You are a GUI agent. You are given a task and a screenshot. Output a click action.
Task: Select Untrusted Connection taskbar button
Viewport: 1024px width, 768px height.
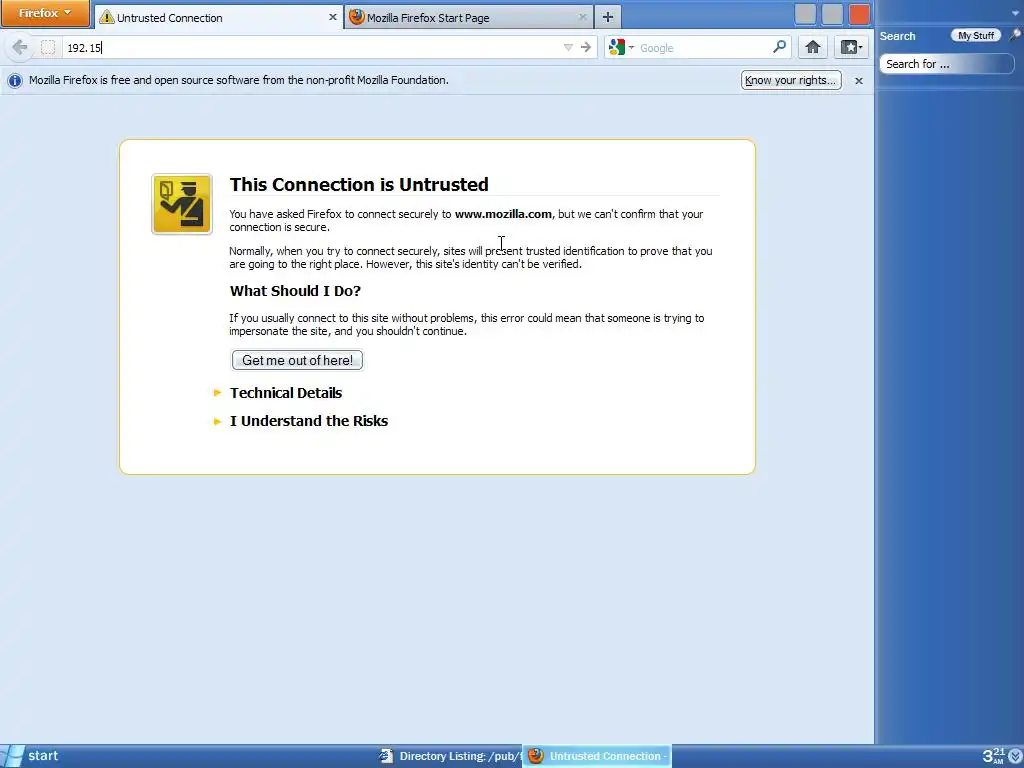598,756
